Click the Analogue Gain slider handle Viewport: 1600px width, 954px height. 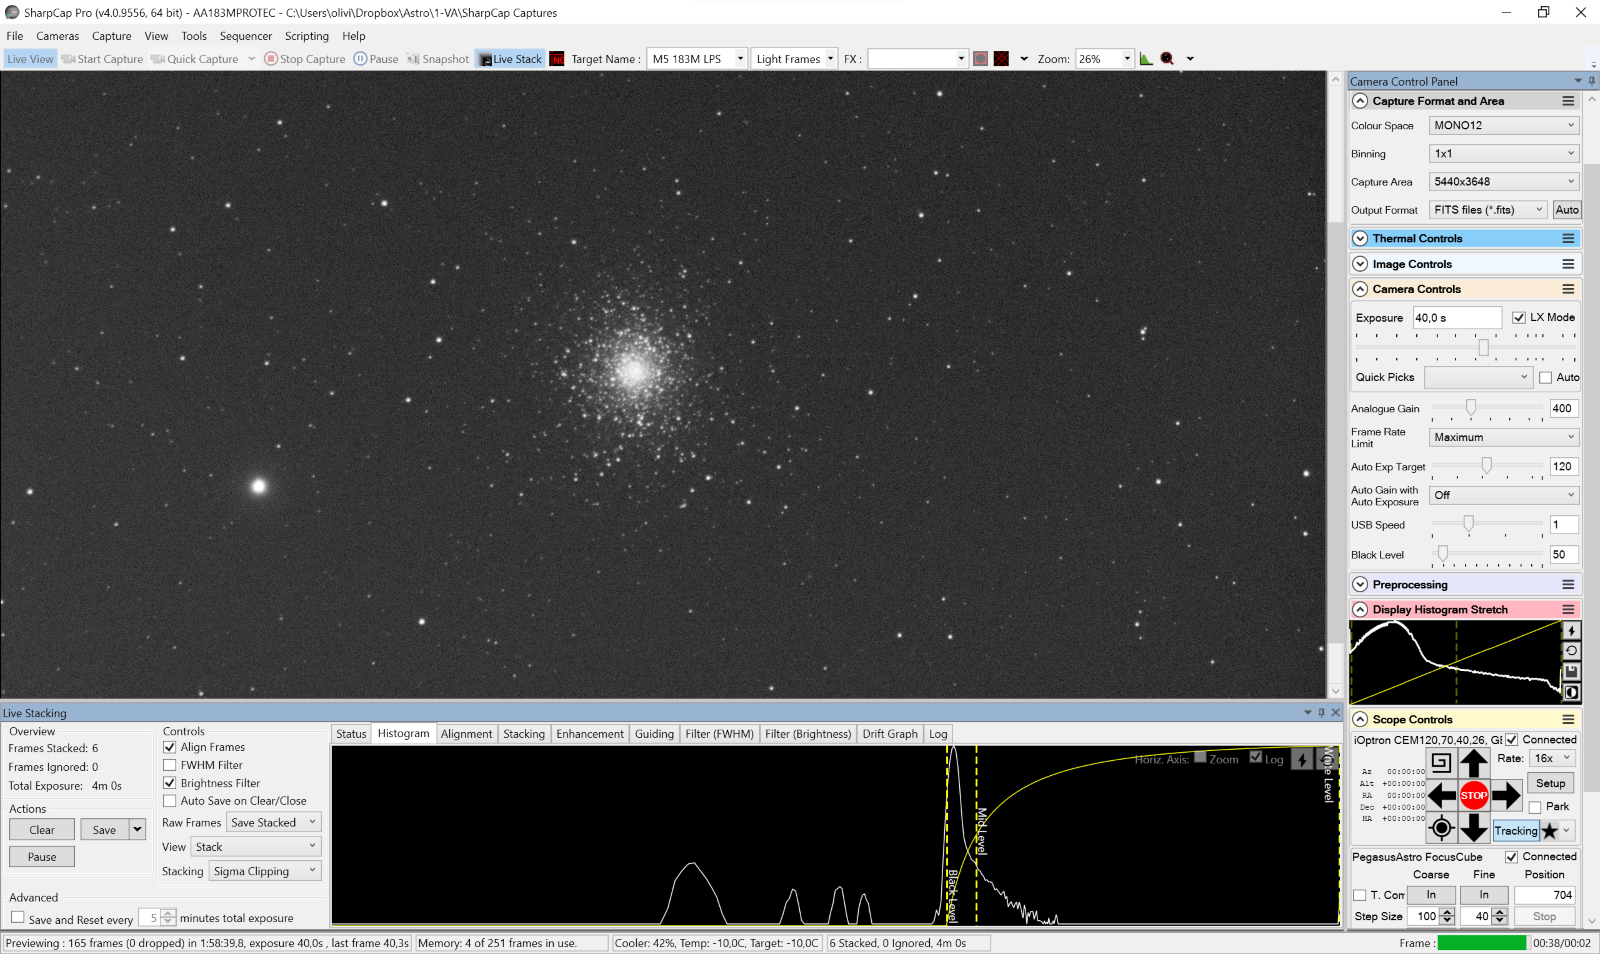[1471, 408]
